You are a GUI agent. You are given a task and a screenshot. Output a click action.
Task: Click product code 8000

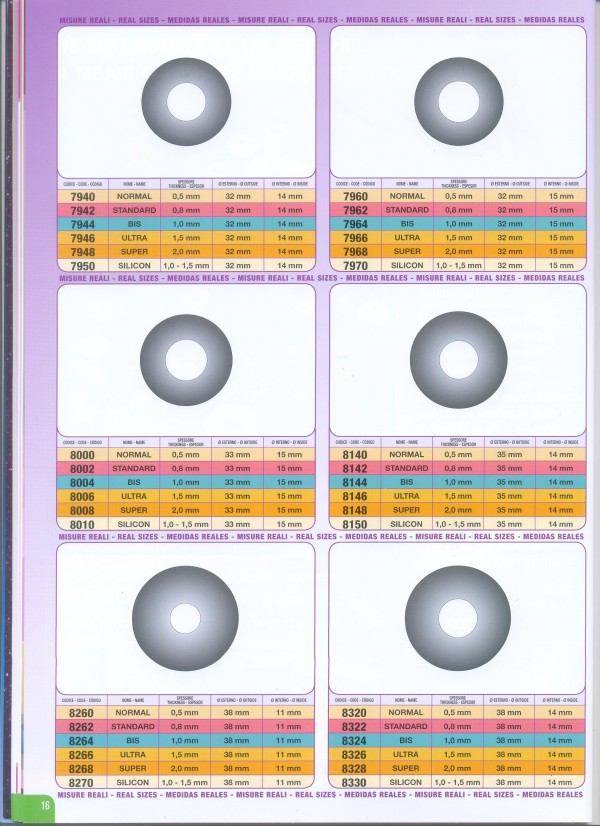click(82, 455)
